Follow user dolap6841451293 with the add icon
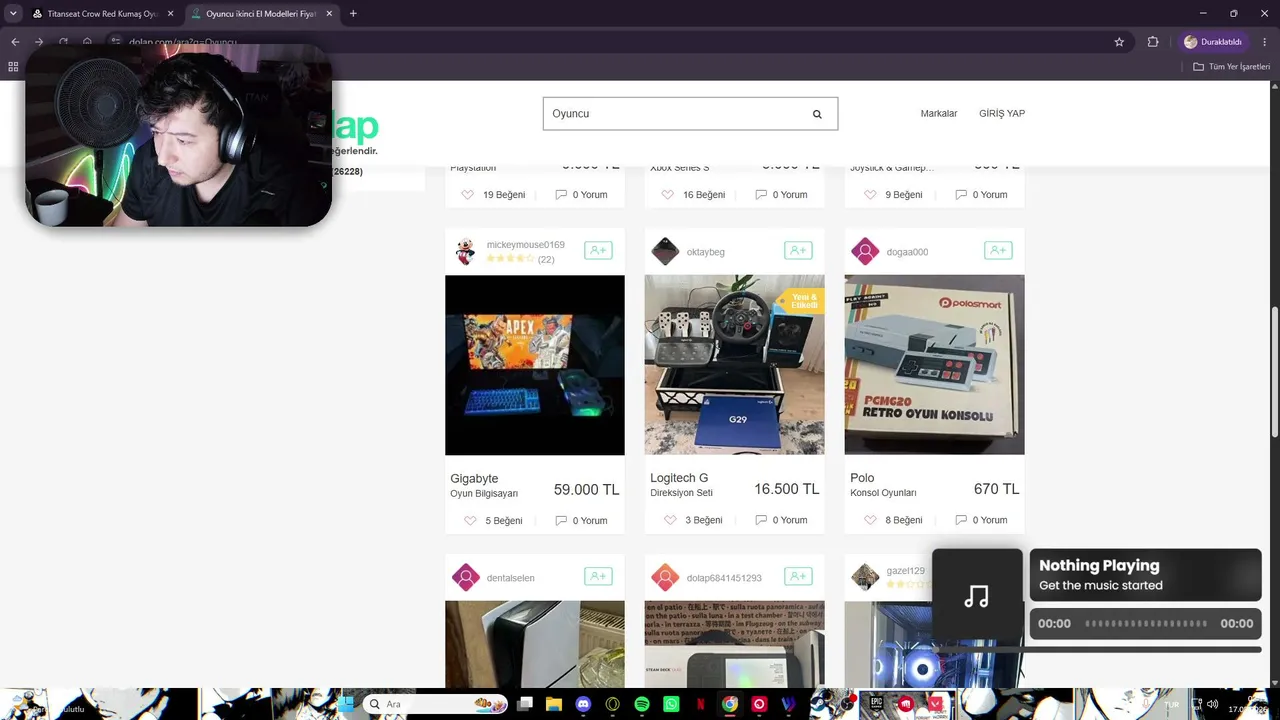Image resolution: width=1280 pixels, height=720 pixels. 798,576
